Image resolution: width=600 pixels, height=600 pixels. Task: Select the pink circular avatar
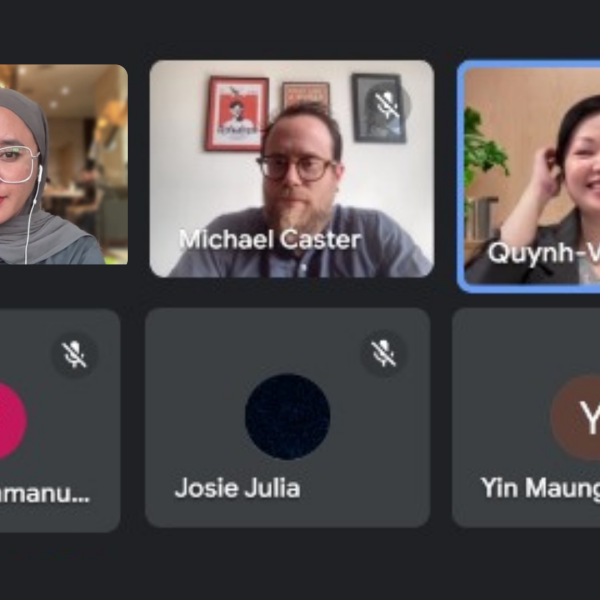pos(11,420)
